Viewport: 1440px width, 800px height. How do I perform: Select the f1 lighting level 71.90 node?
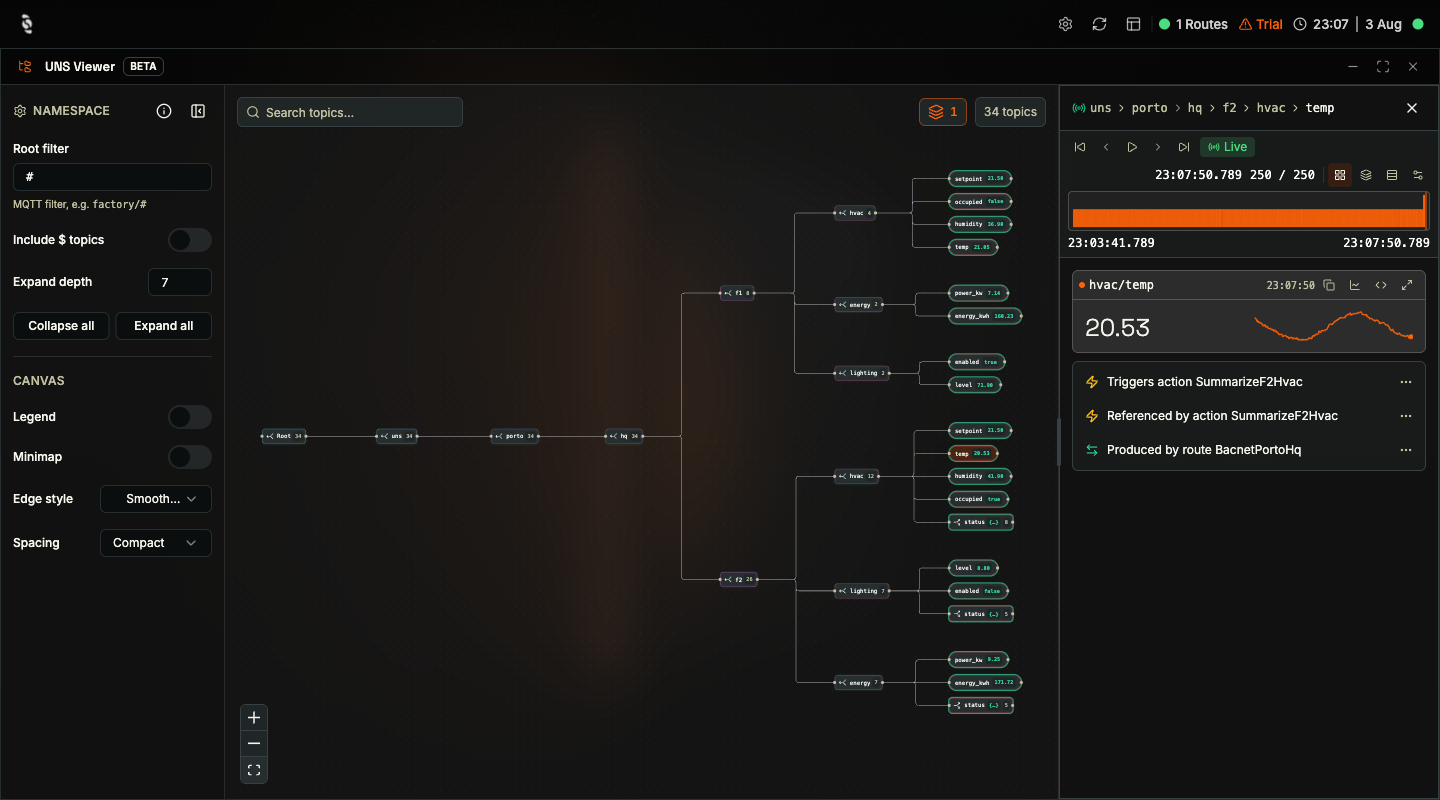click(x=975, y=385)
